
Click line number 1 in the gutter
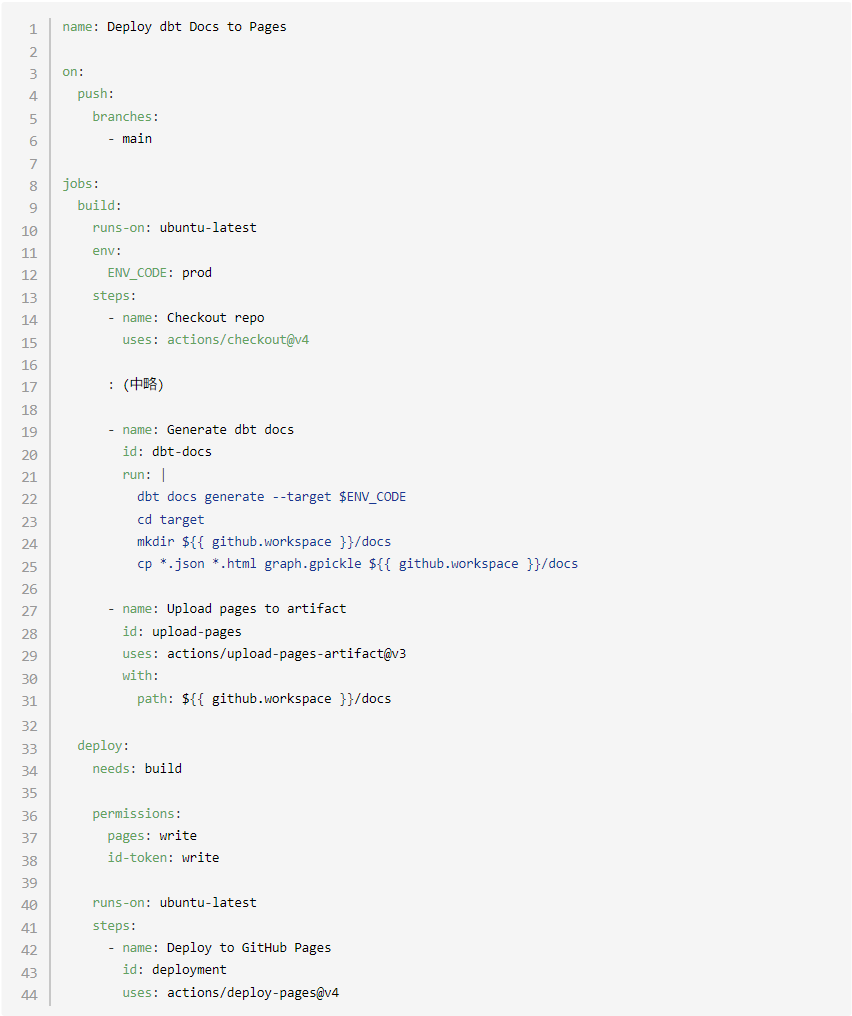click(33, 28)
